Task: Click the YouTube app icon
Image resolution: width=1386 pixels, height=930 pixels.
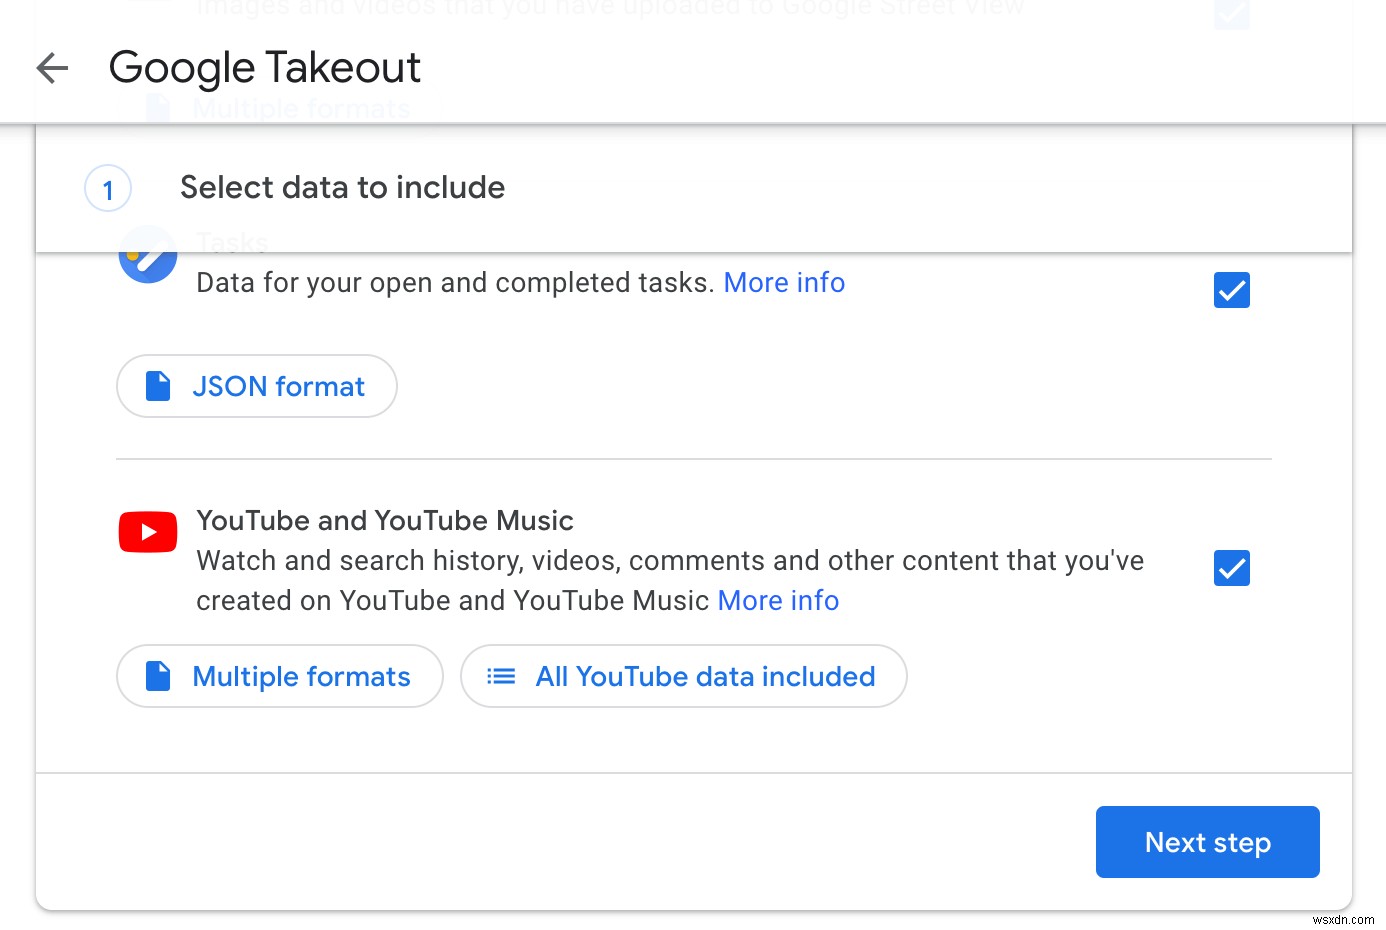Action: [x=147, y=531]
